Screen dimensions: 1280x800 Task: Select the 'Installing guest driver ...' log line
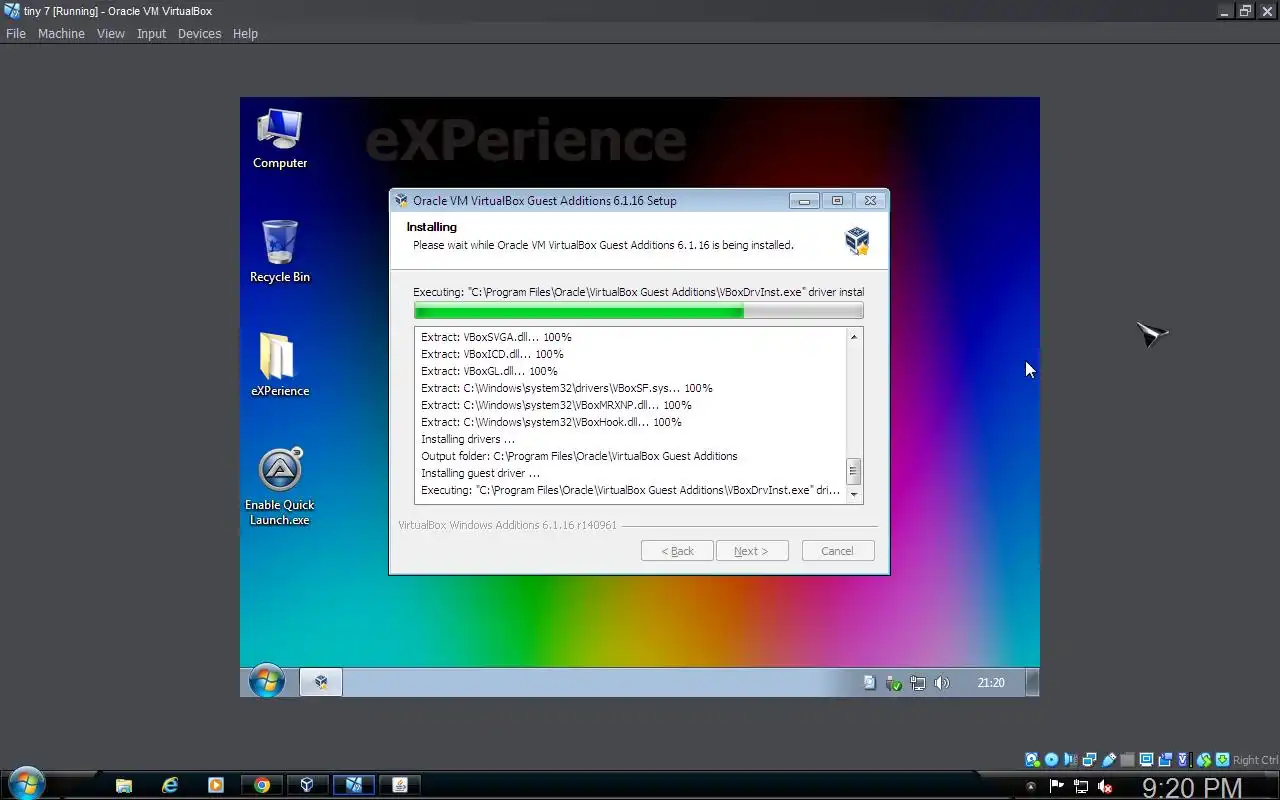pyautogui.click(x=480, y=473)
